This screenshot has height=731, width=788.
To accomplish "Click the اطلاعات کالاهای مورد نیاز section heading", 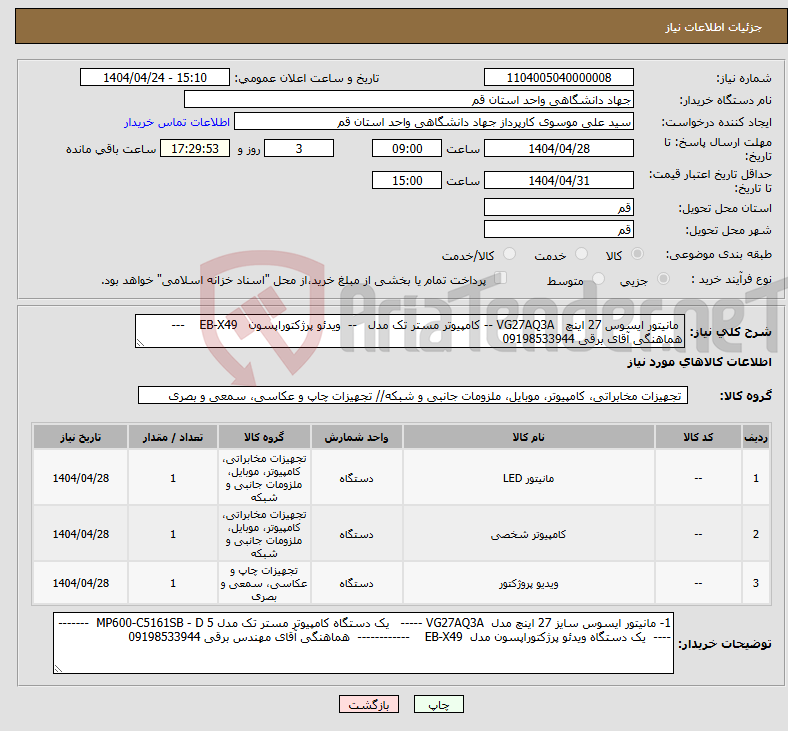I will coord(699,362).
